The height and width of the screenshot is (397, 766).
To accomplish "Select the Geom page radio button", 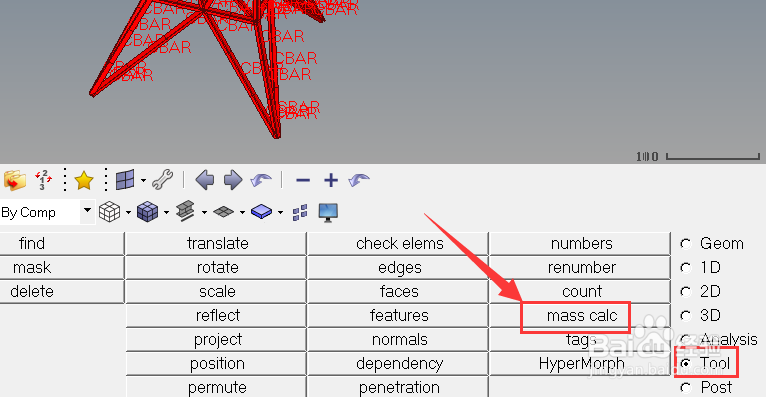I will click(686, 244).
